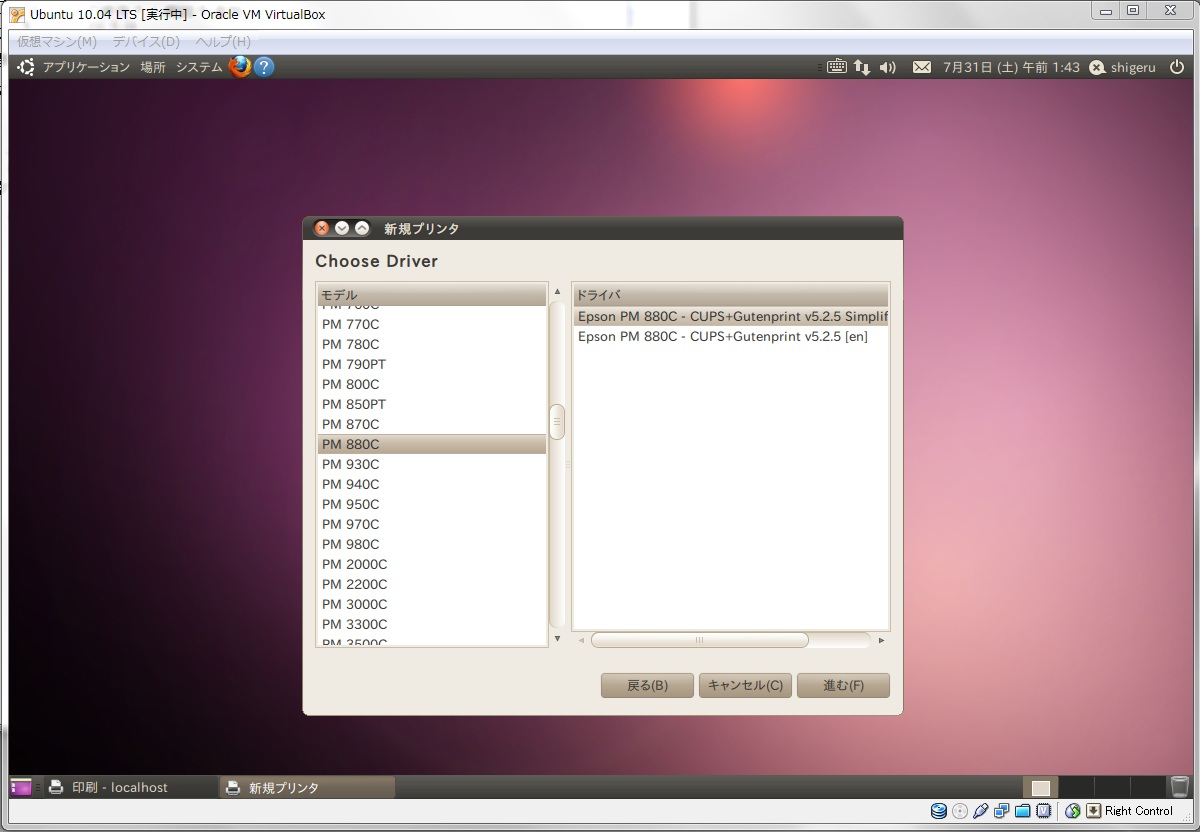The width and height of the screenshot is (1200, 832).
Task: Click the session icon beside shigeru
Action: tap(1097, 67)
